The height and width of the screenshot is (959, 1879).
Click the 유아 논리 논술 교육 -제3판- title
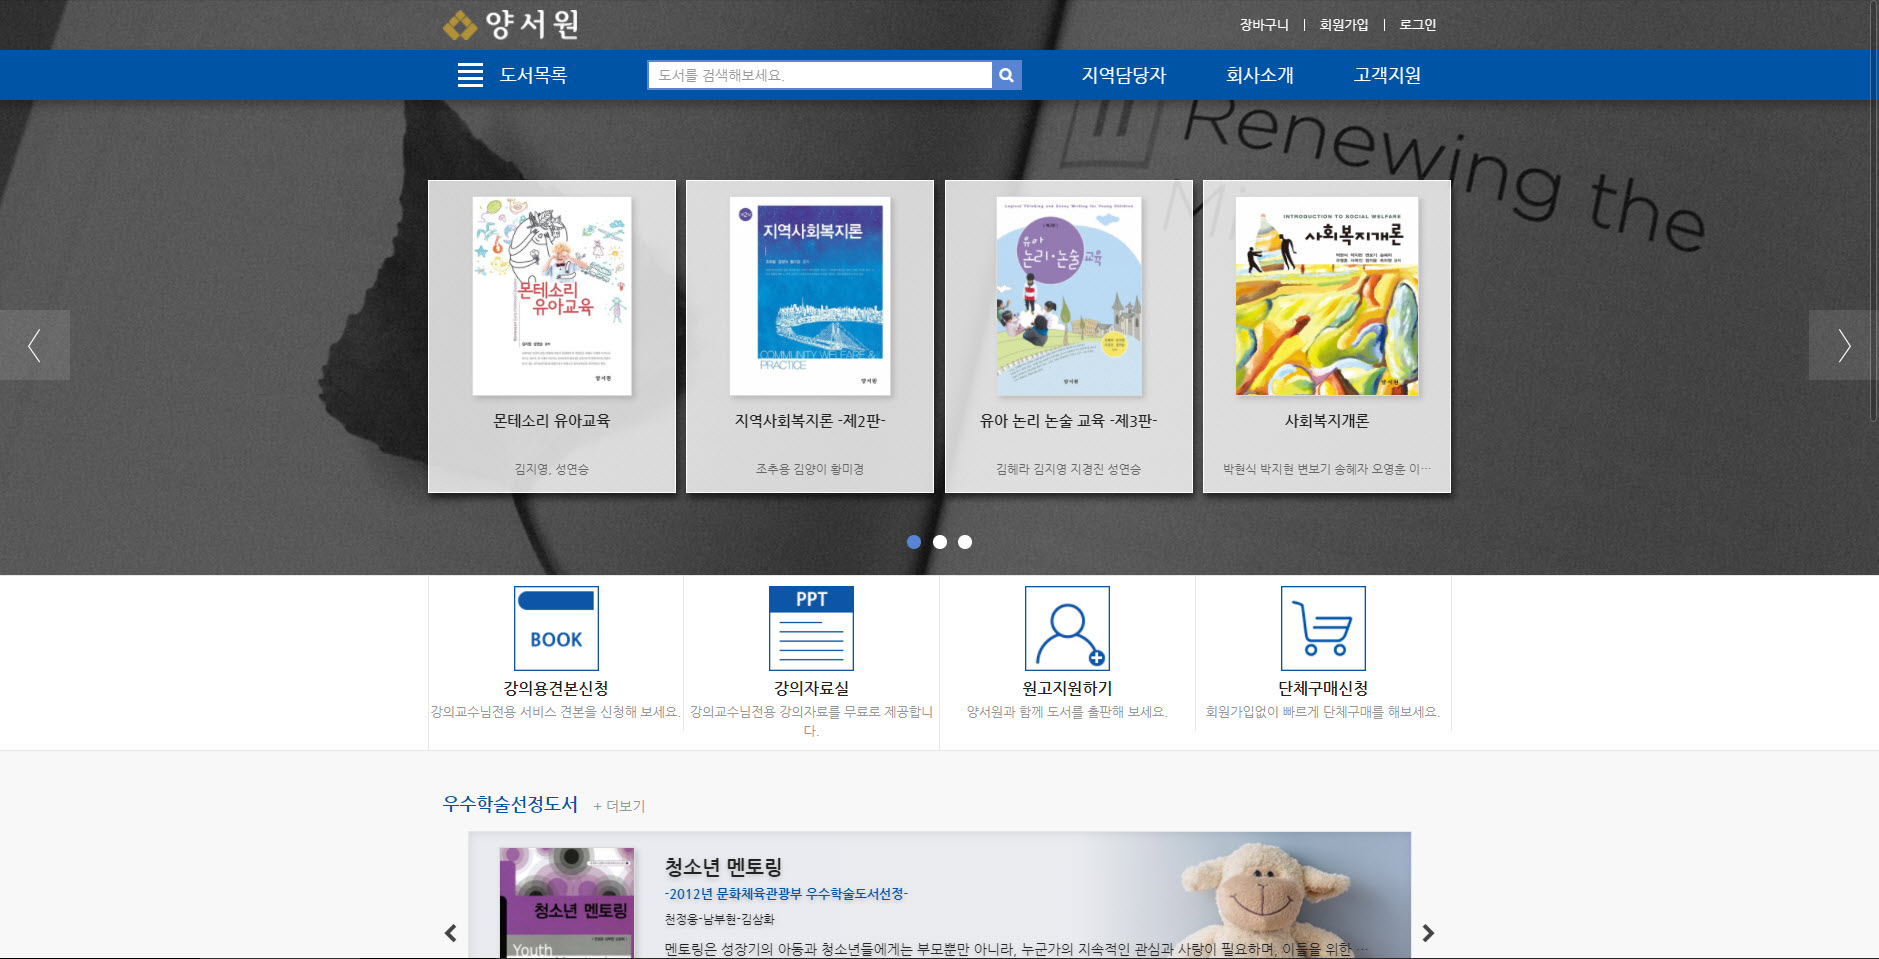point(1068,421)
